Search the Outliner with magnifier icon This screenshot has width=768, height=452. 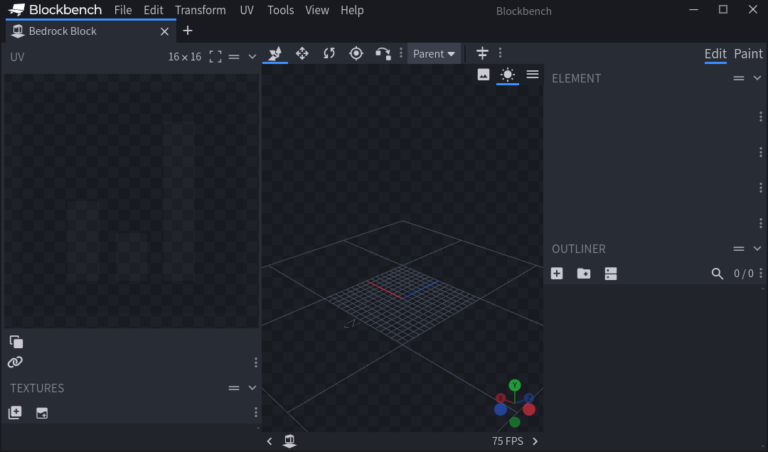pos(717,274)
